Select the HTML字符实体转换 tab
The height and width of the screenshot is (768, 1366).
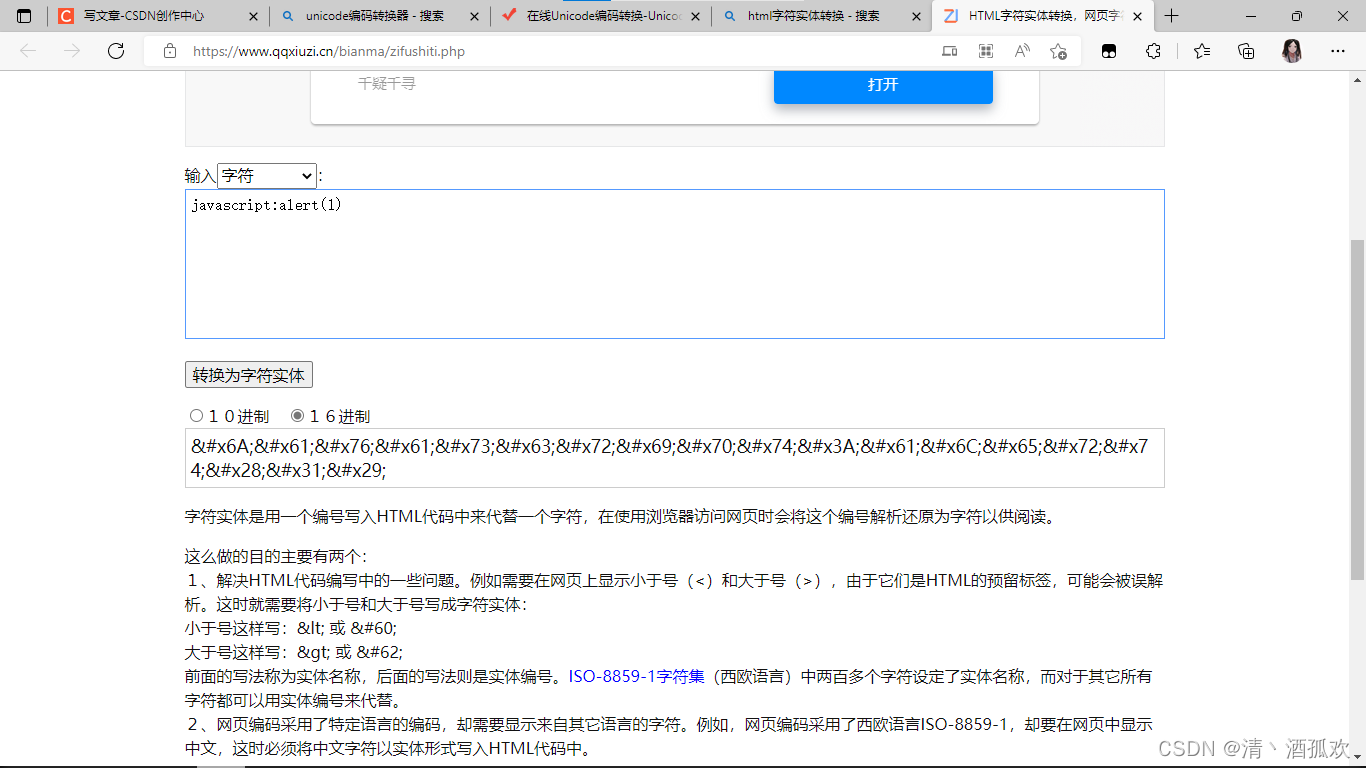click(x=1043, y=16)
